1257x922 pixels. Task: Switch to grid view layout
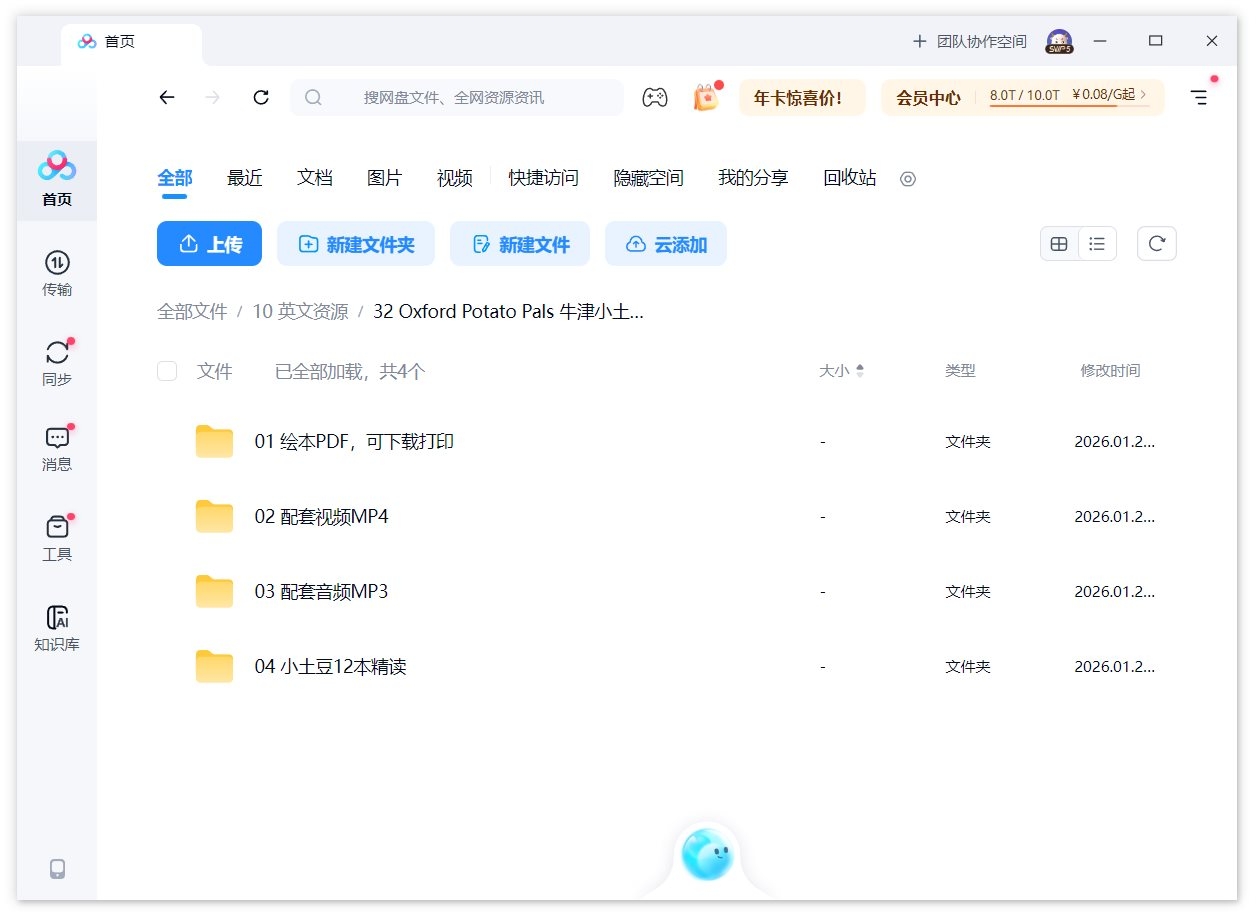point(1059,243)
